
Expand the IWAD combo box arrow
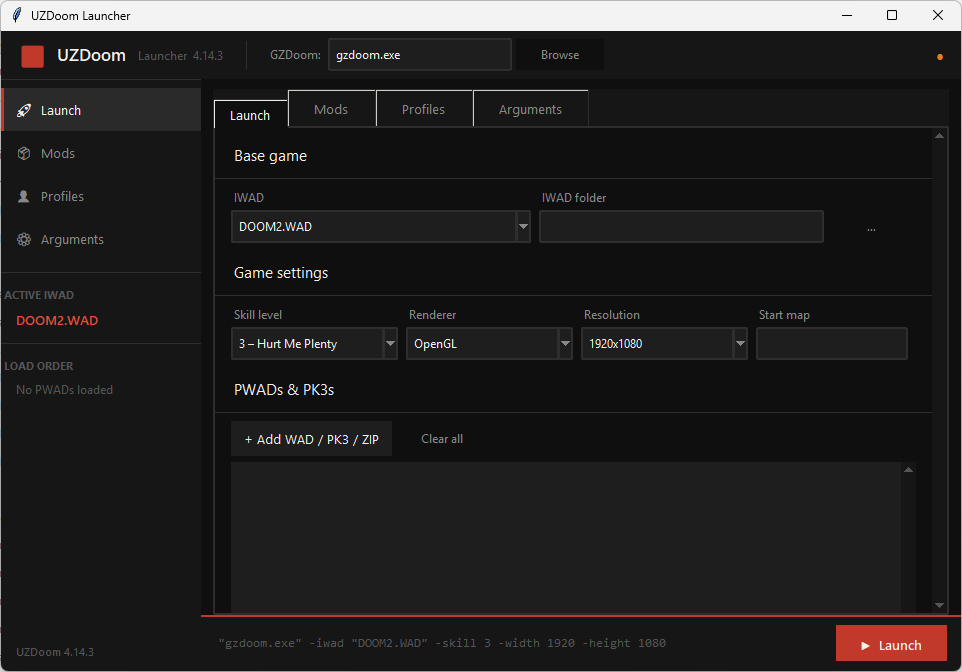coord(523,226)
